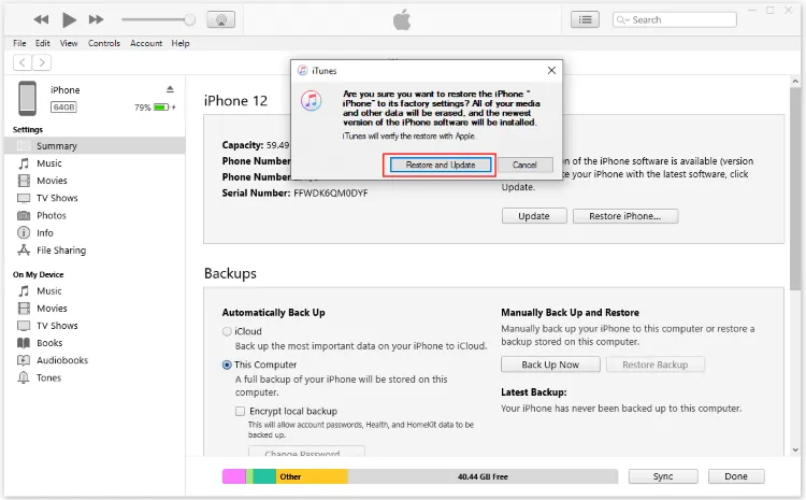Click the Update button
This screenshot has width=806, height=500.
(x=534, y=216)
